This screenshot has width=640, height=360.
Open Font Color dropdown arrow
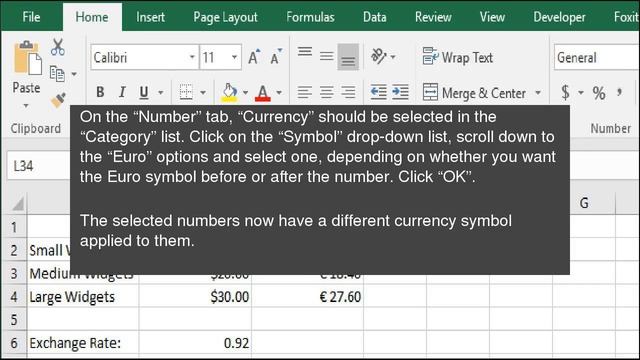[x=279, y=93]
